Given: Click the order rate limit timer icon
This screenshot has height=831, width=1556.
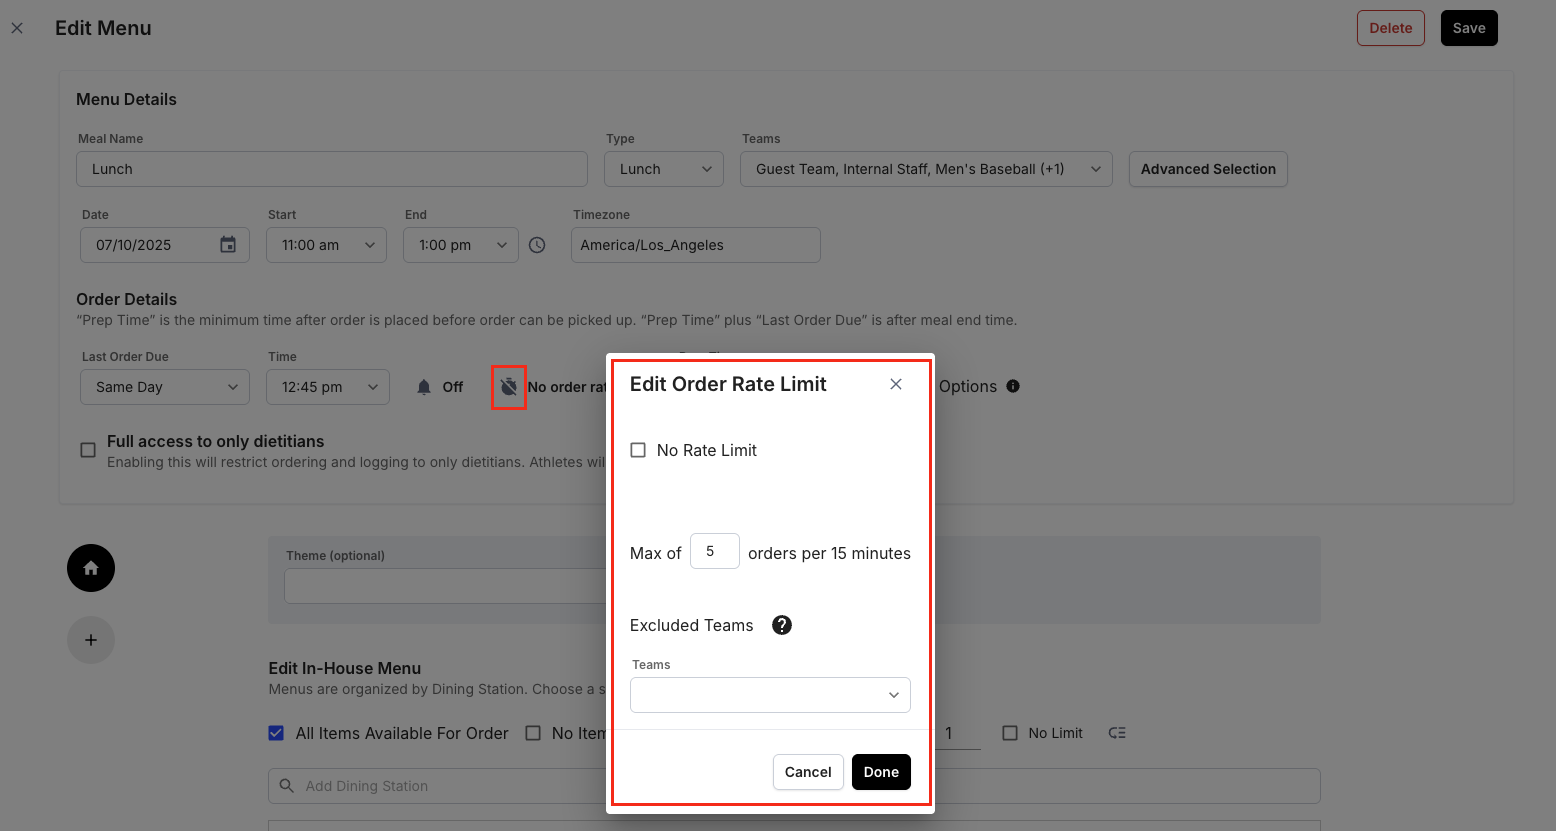Looking at the screenshot, I should point(509,387).
